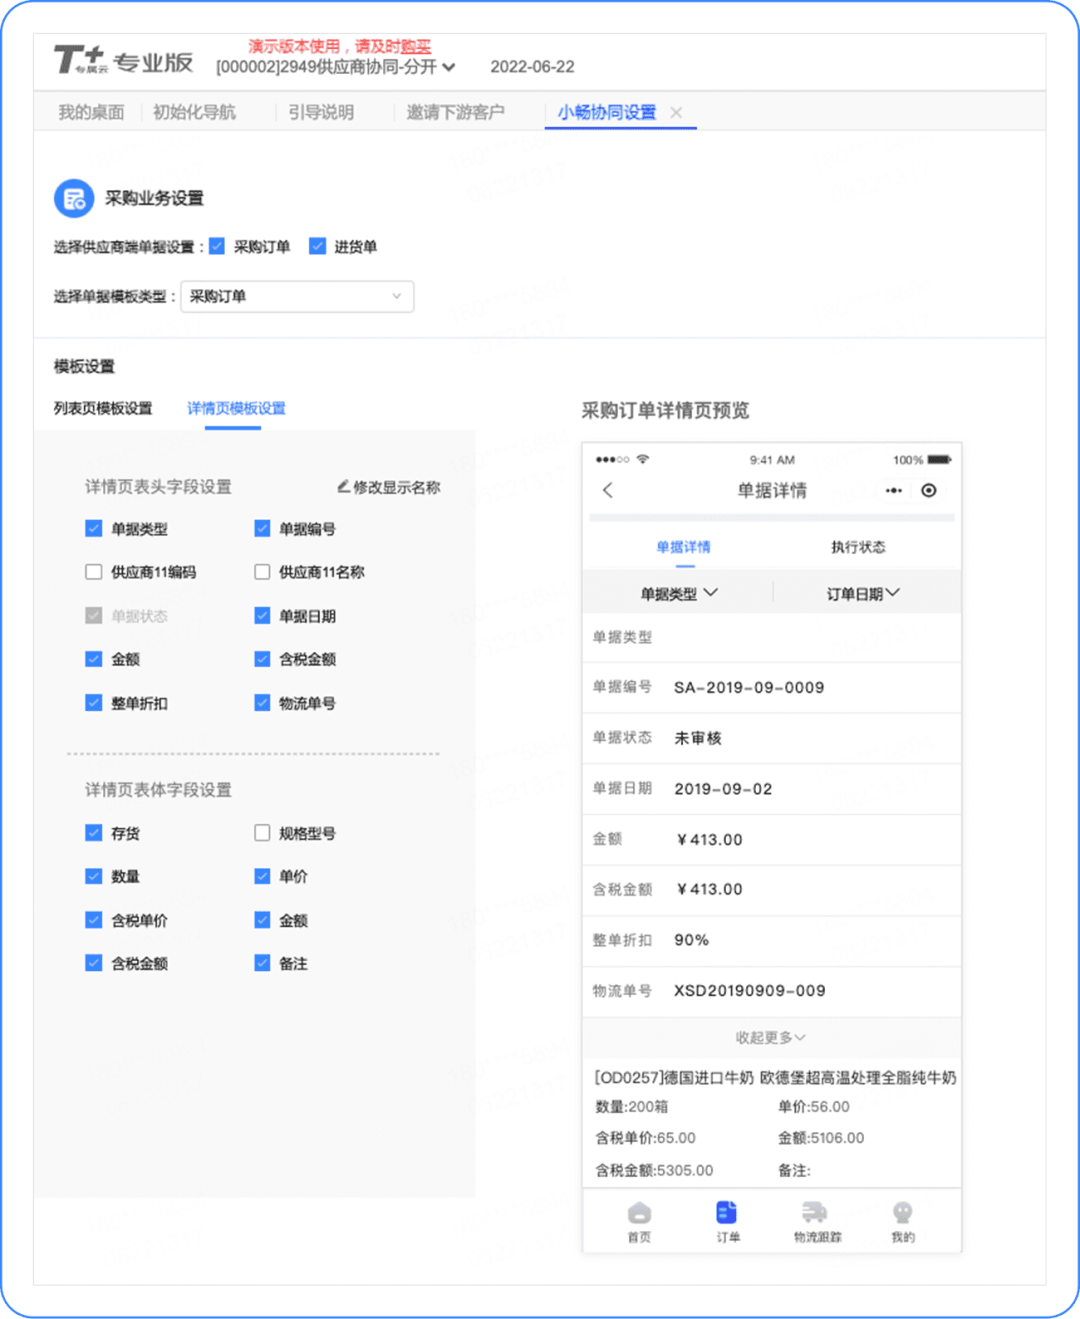
Task: Tap the back arrow in phone preview
Action: tap(607, 490)
